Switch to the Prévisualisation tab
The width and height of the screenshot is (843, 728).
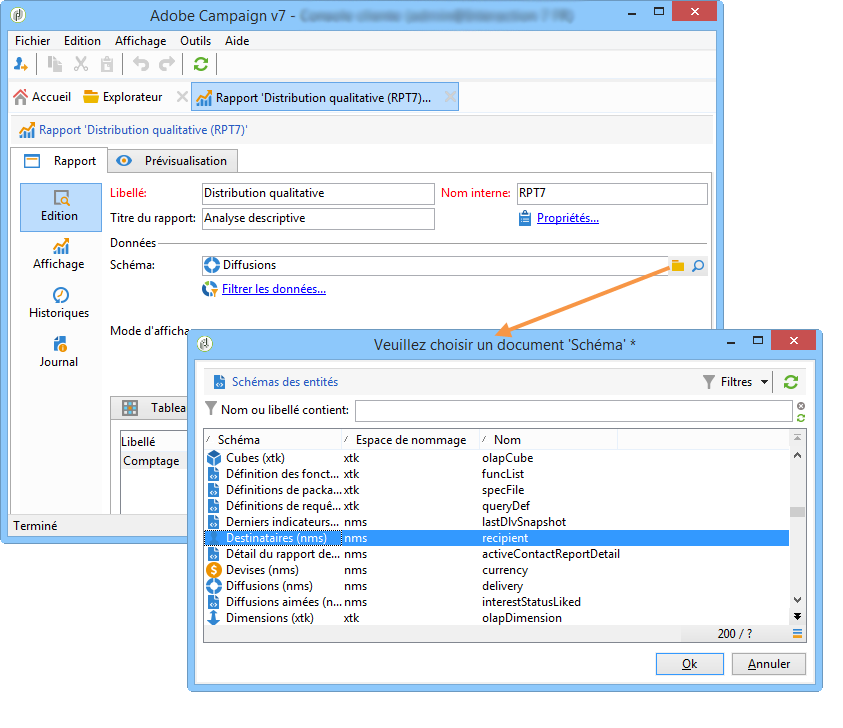(x=172, y=161)
